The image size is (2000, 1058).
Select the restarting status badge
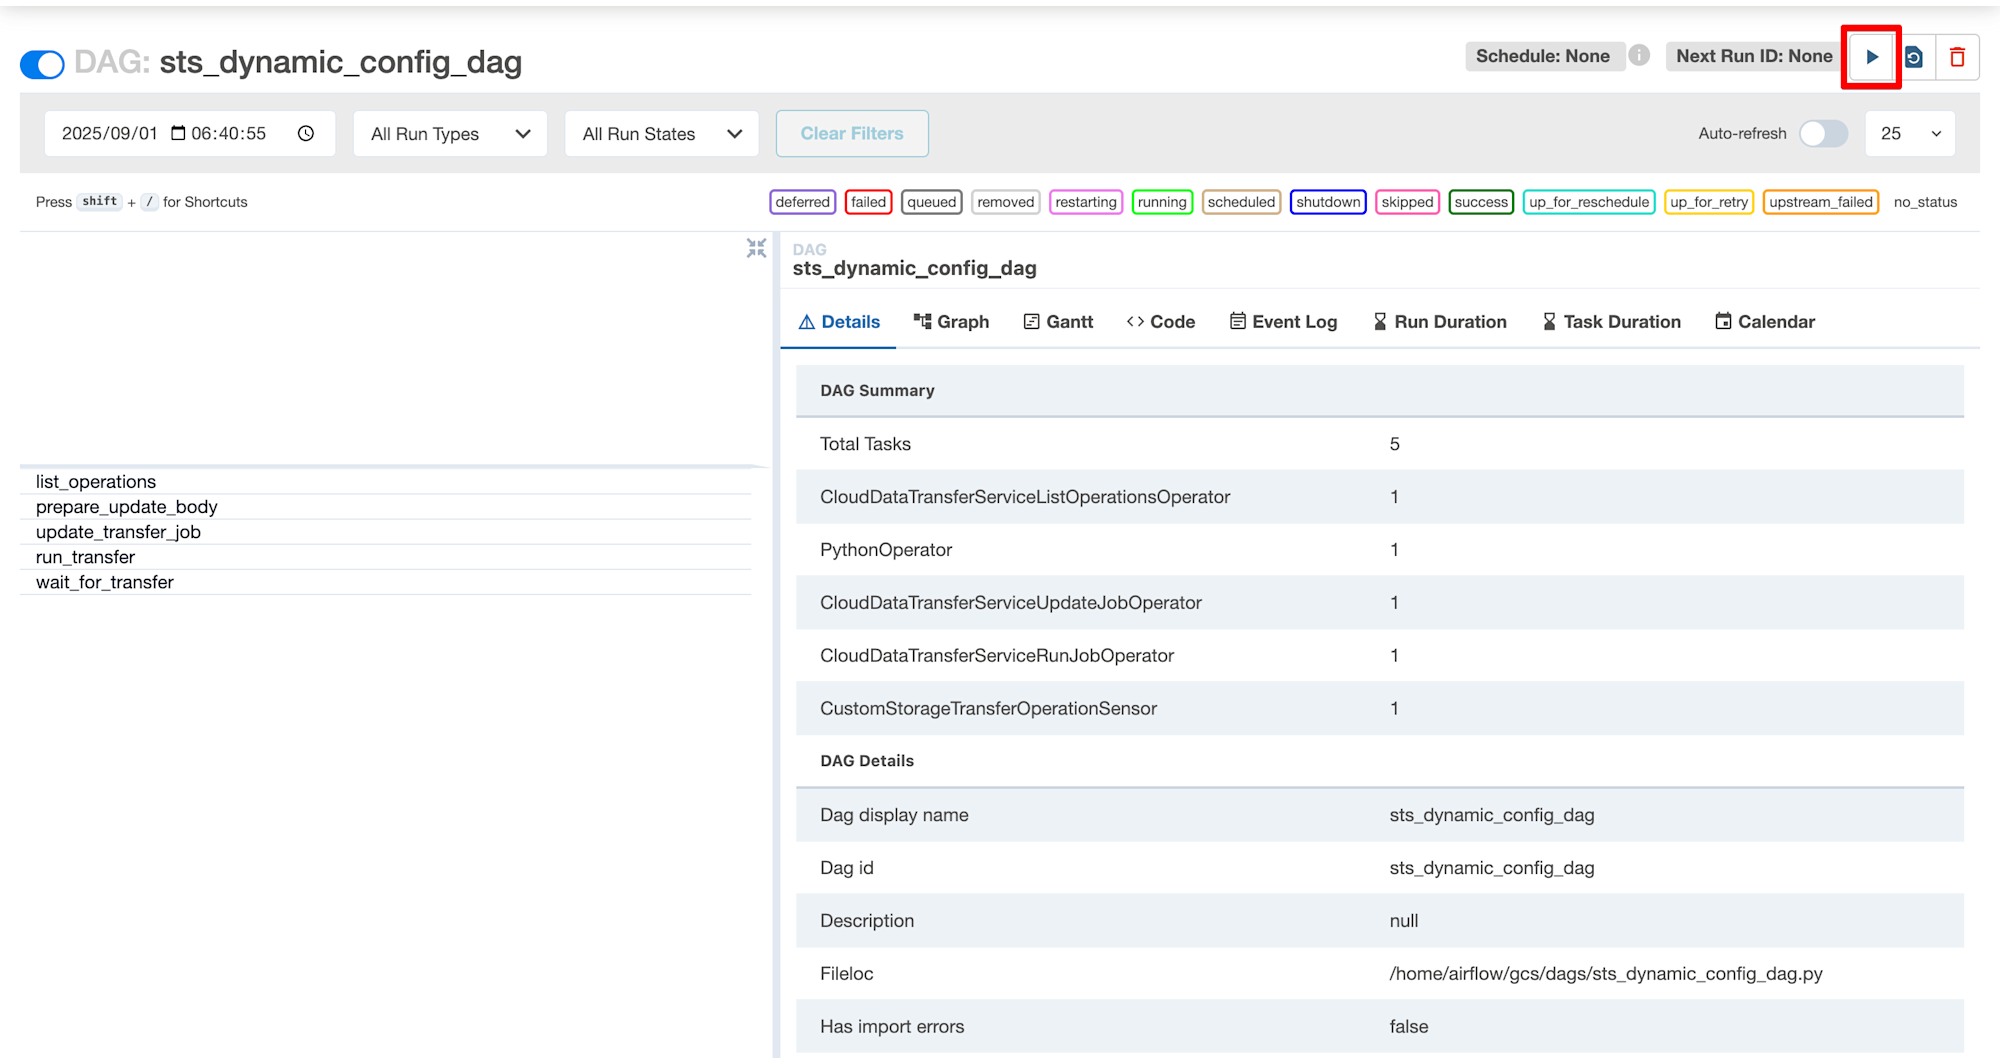coord(1086,202)
